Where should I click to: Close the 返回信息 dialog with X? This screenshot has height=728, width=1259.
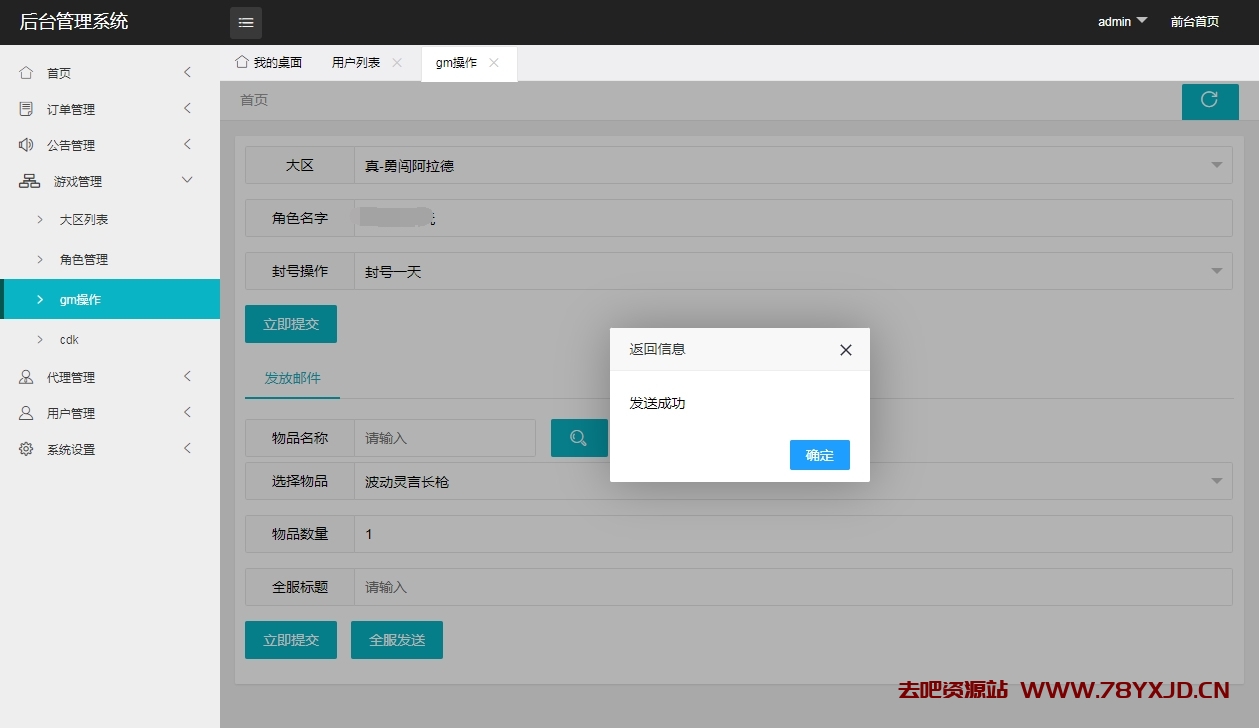click(846, 350)
